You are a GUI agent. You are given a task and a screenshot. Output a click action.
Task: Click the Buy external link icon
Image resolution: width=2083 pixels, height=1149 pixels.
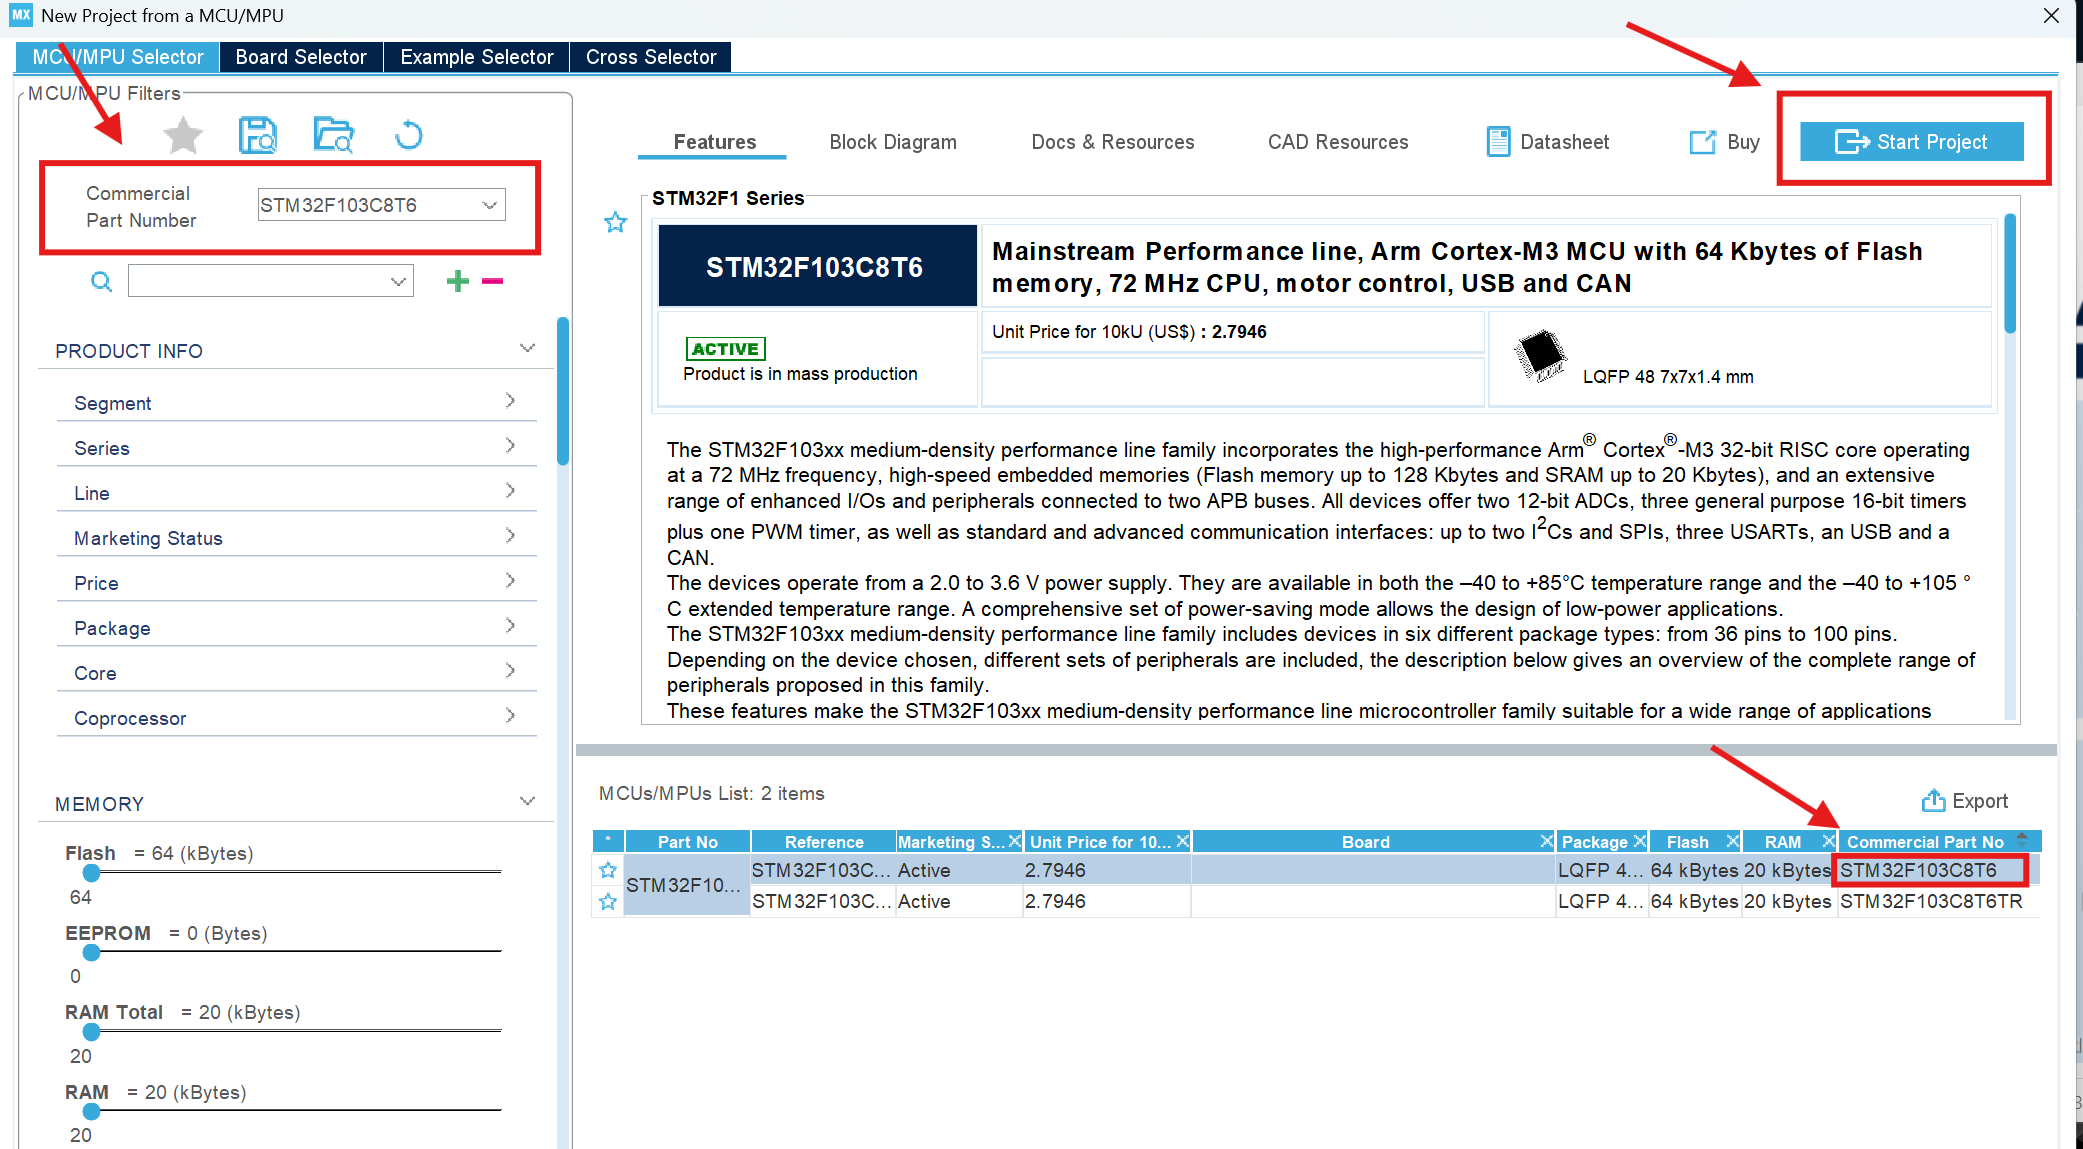point(1702,142)
